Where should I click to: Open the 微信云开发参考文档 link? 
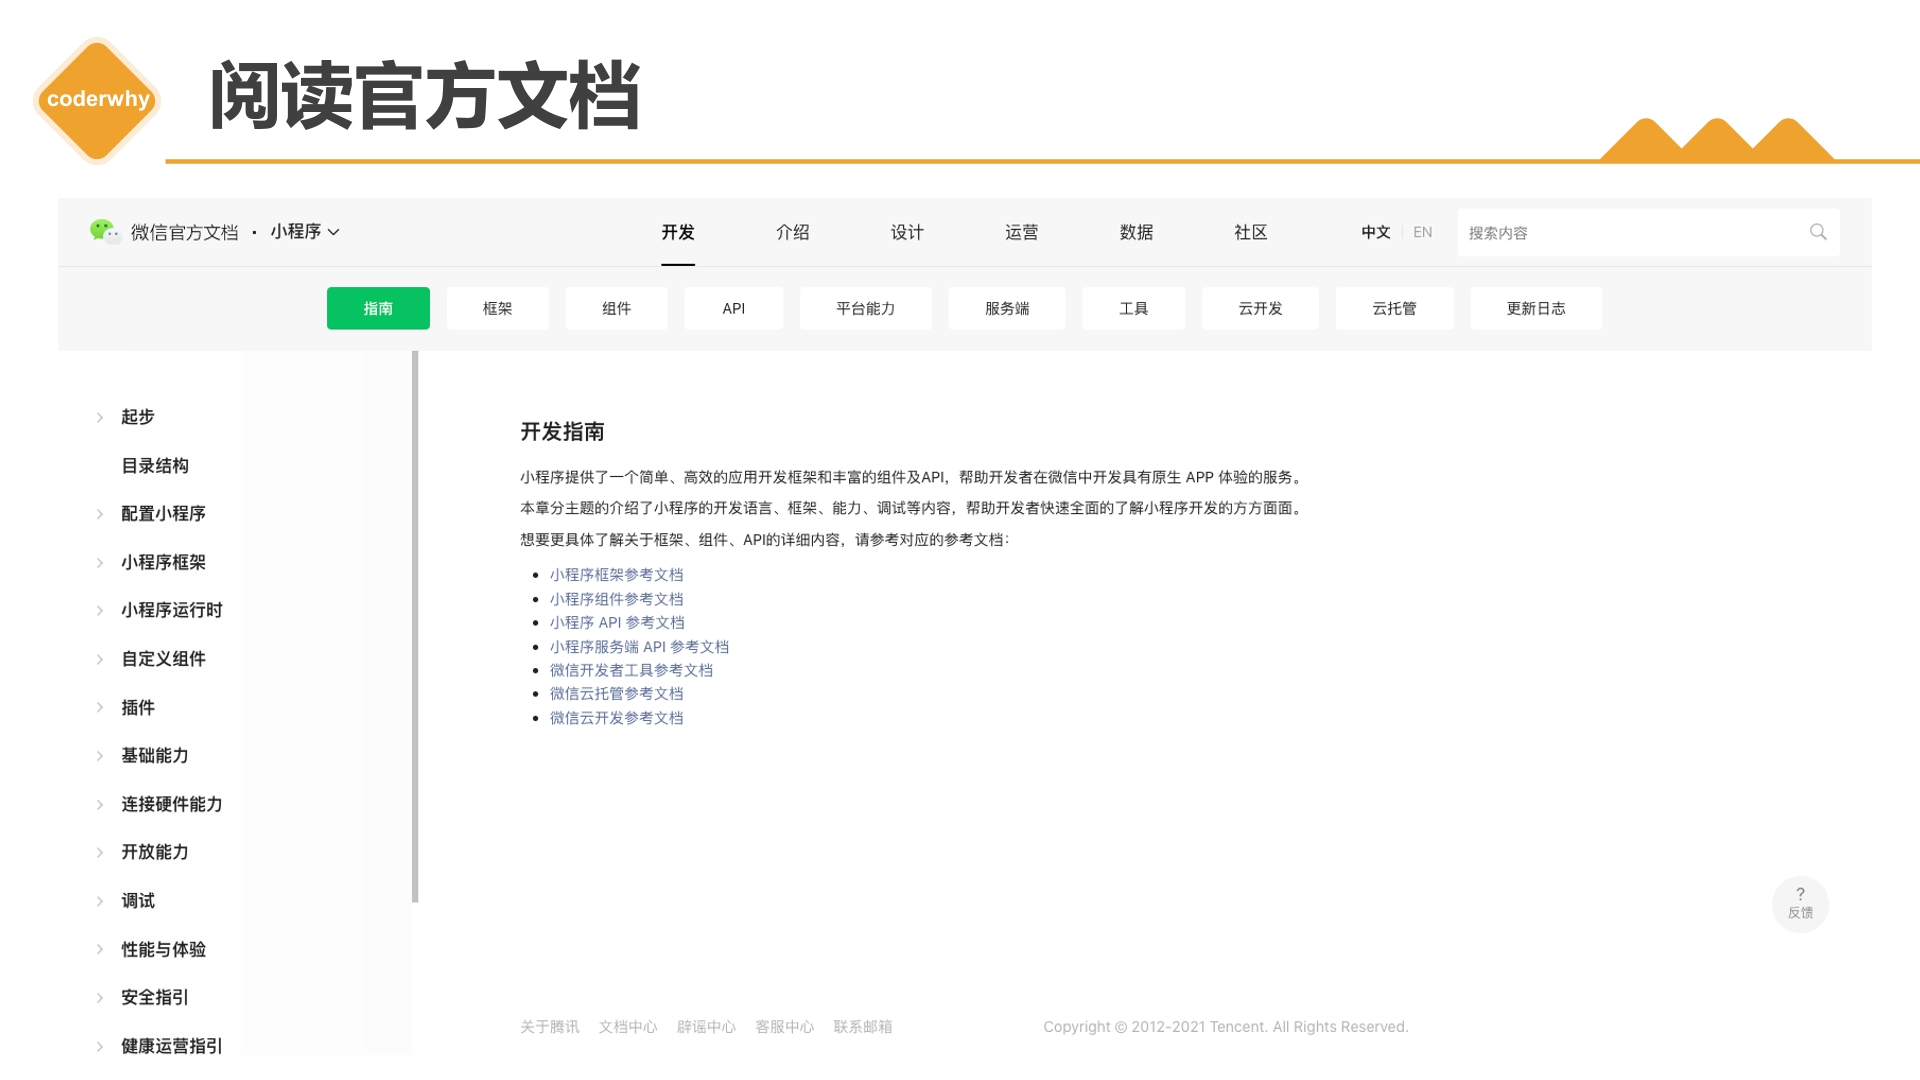pyautogui.click(x=616, y=718)
